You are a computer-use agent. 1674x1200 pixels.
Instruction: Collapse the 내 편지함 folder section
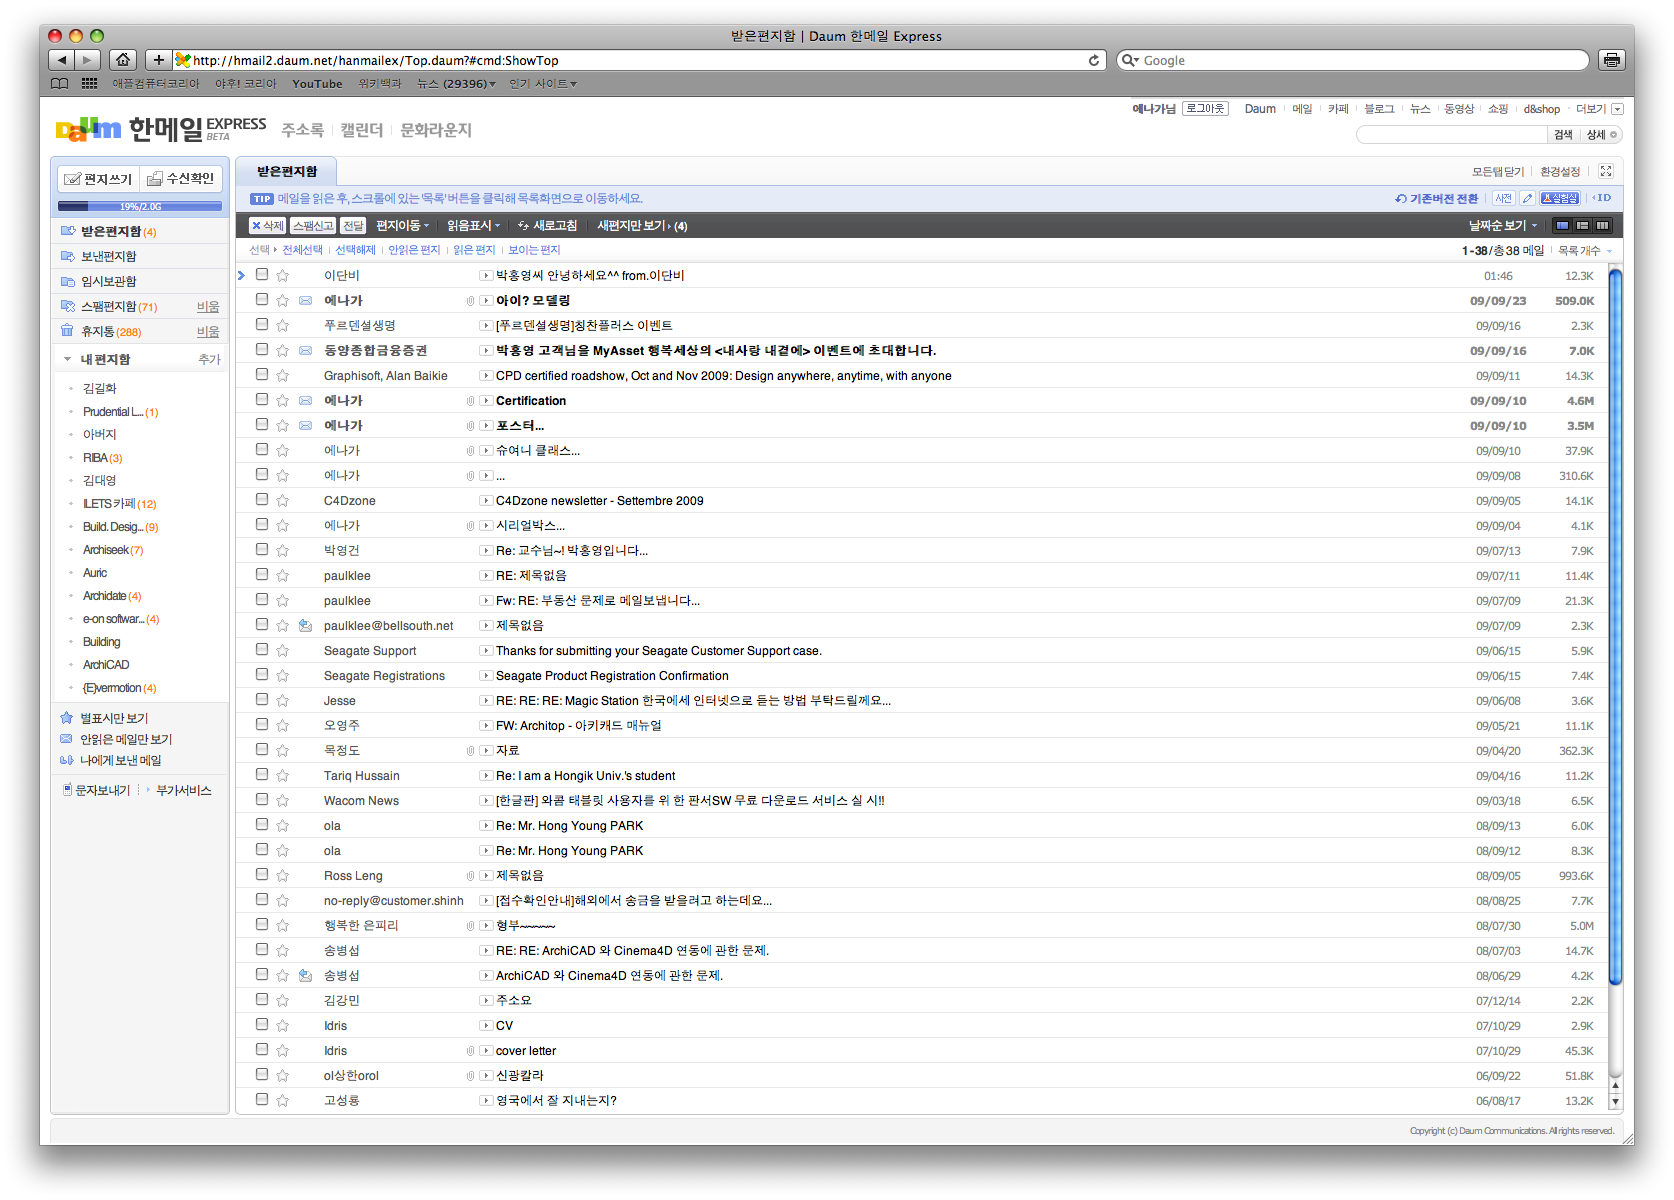point(67,359)
